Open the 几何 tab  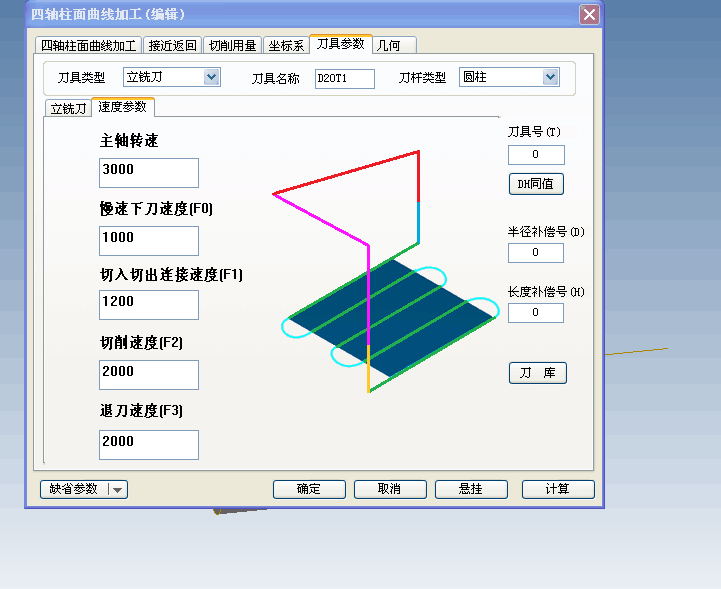coord(389,46)
